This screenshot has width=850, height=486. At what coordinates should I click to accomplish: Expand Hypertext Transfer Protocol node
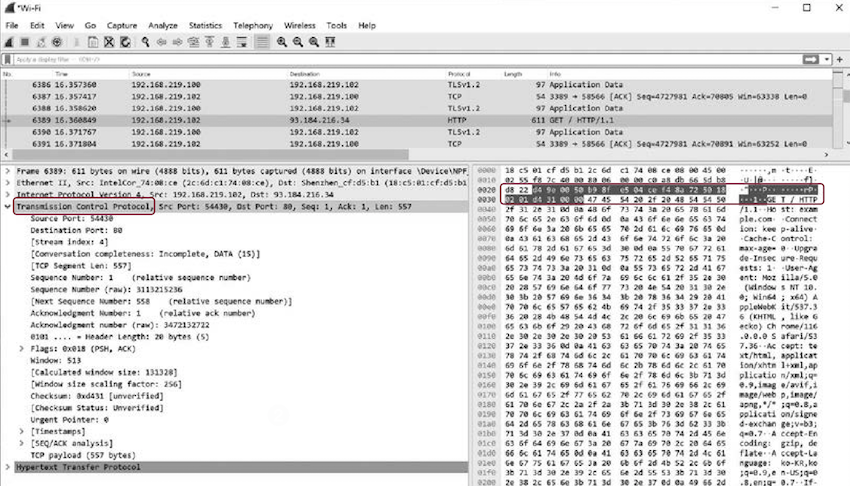pos(8,467)
